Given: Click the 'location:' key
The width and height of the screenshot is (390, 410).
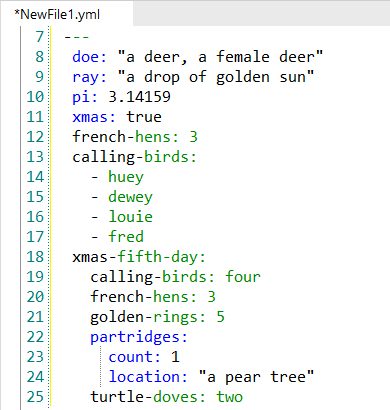Looking at the screenshot, I should pyautogui.click(x=148, y=377).
